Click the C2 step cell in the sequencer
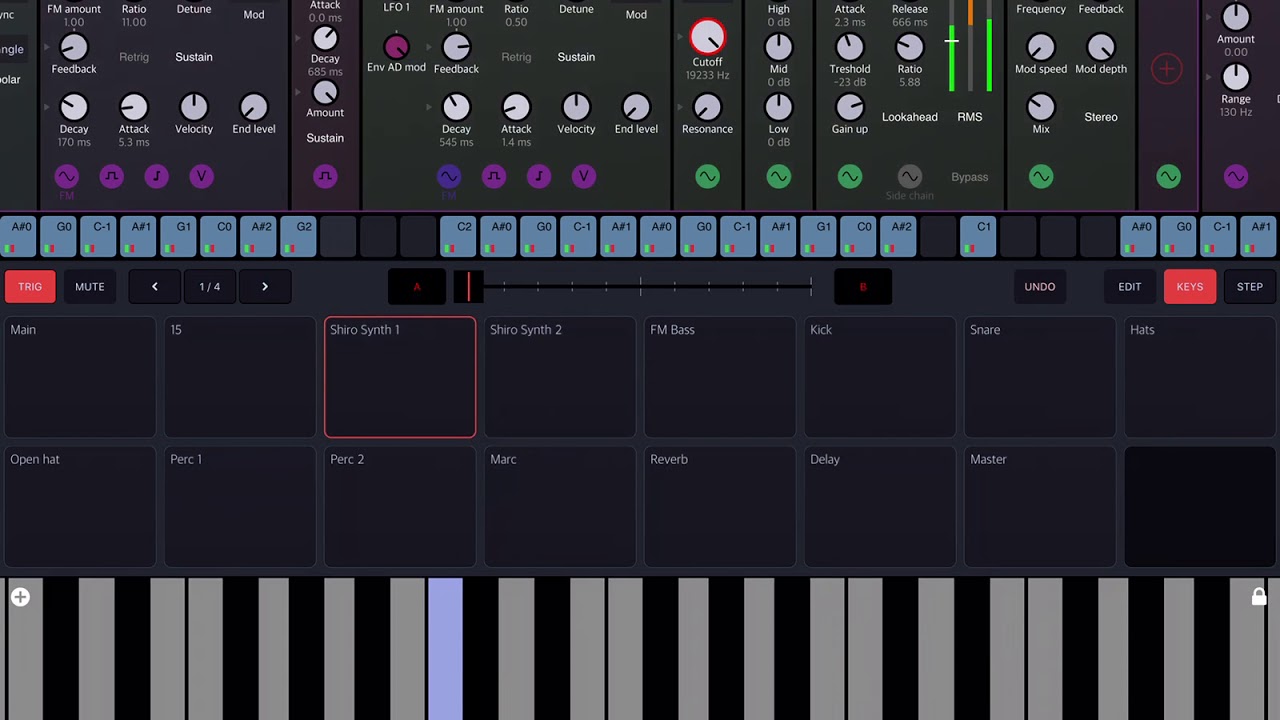This screenshot has width=1280, height=720. (459, 238)
